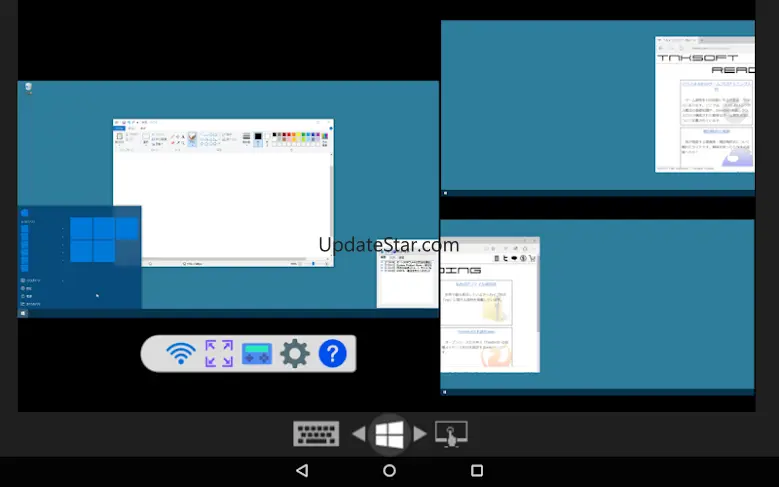Select Color 1 black box in Paint
779x487 pixels.
click(x=258, y=139)
